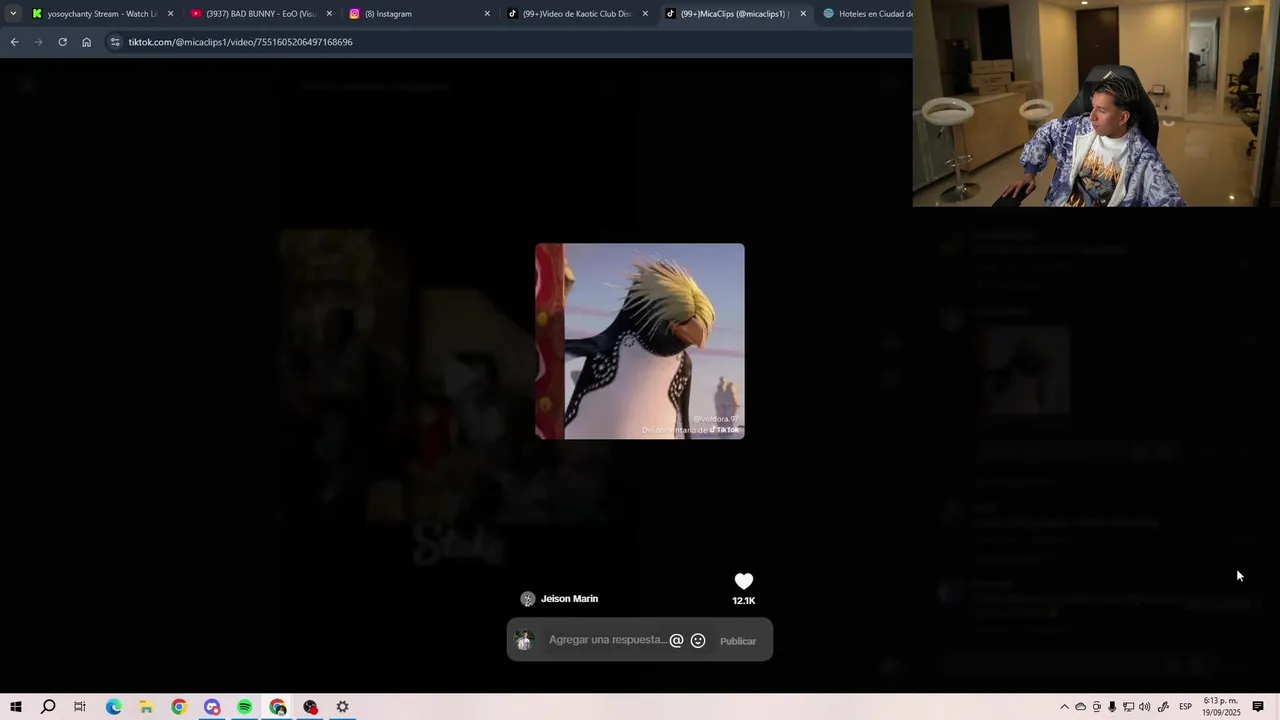Open the clock showing 6:13 p. m.
This screenshot has height=720, width=1280.
[1222, 707]
